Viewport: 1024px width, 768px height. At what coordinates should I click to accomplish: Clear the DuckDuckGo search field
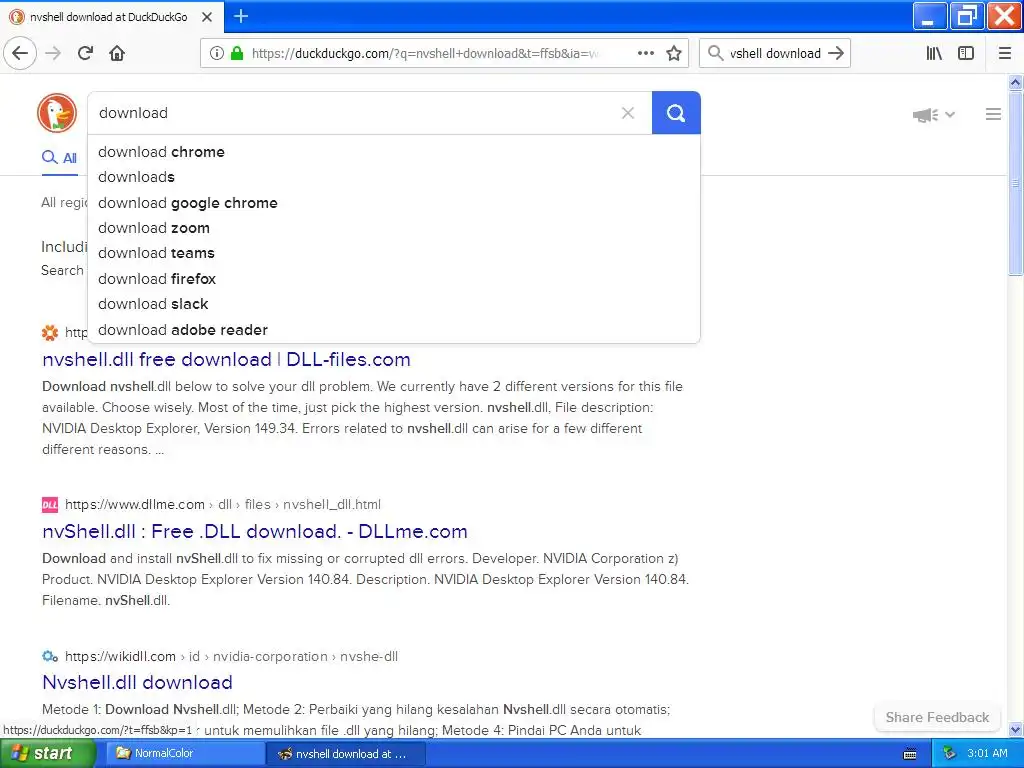628,113
